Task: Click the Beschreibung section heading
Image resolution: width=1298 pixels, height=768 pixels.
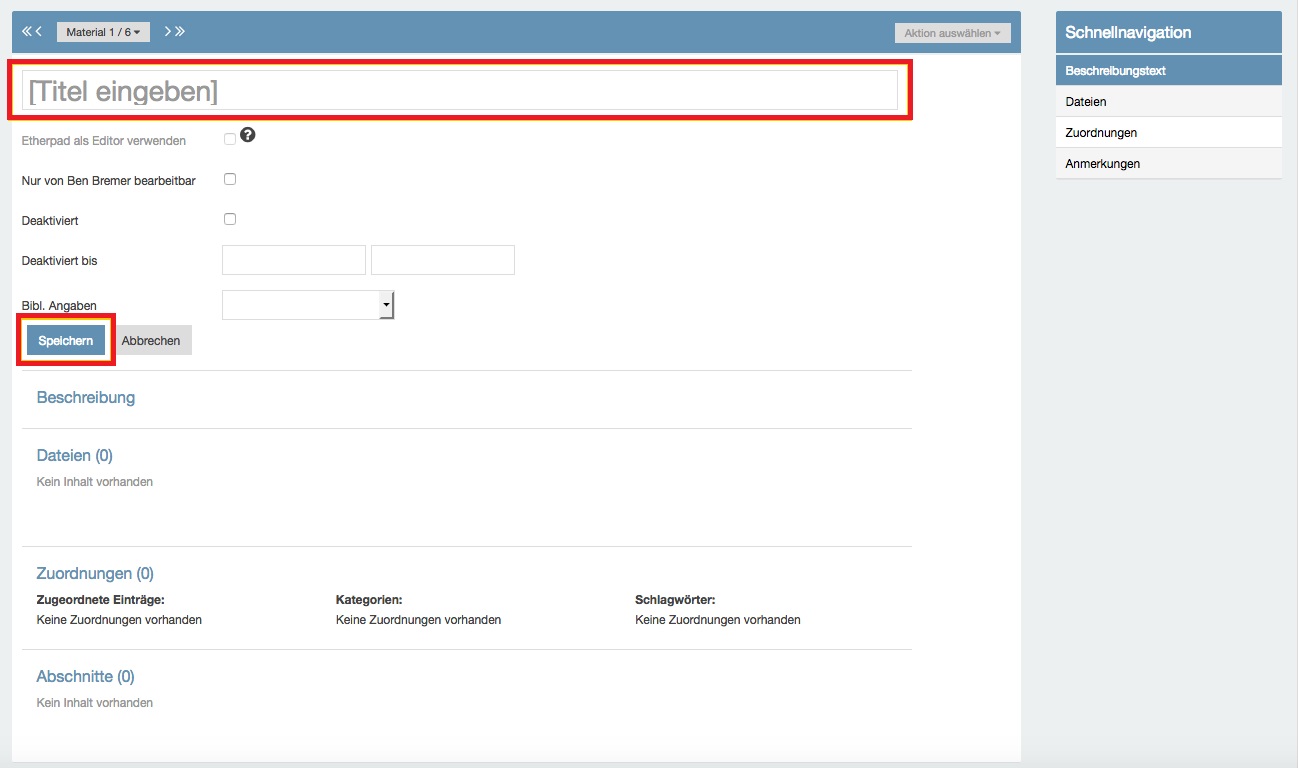Action: tap(86, 398)
